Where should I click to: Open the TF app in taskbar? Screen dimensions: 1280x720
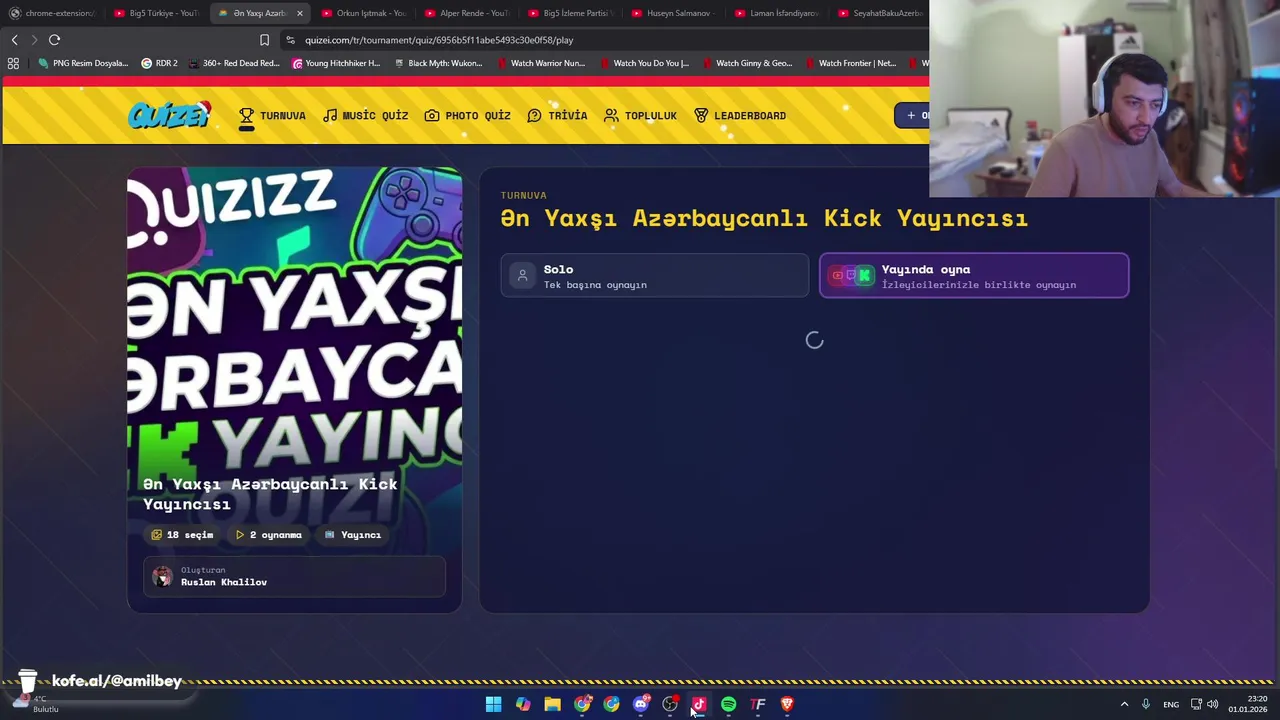coord(758,704)
